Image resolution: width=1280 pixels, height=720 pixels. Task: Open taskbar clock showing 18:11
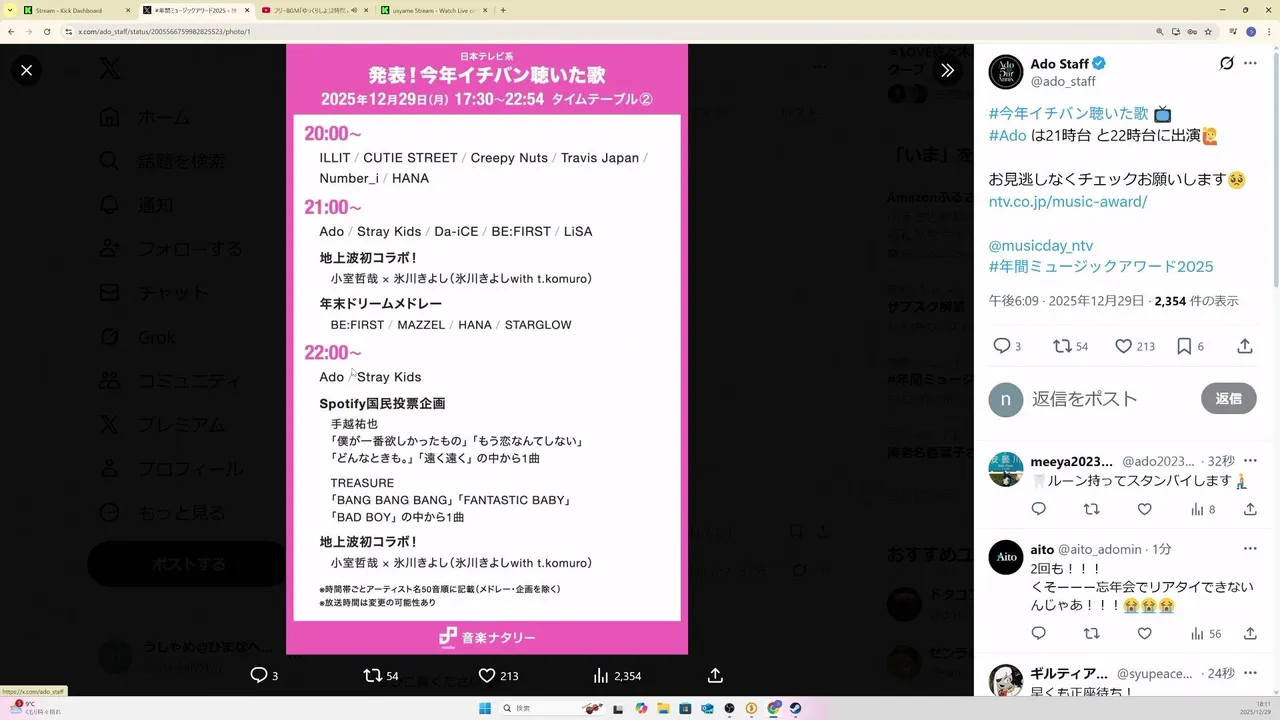pos(1254,708)
